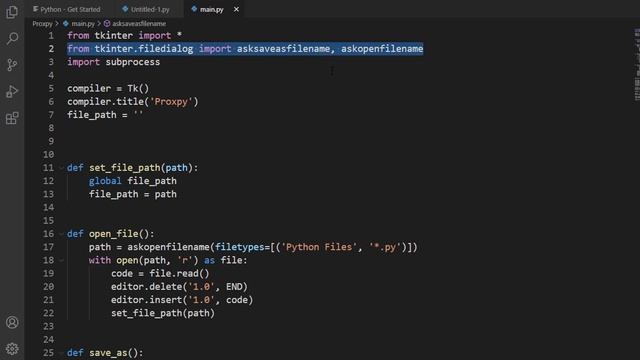Click 'code = file.read()' on line 19
Viewport: 640px width, 360px height.
pos(160,273)
